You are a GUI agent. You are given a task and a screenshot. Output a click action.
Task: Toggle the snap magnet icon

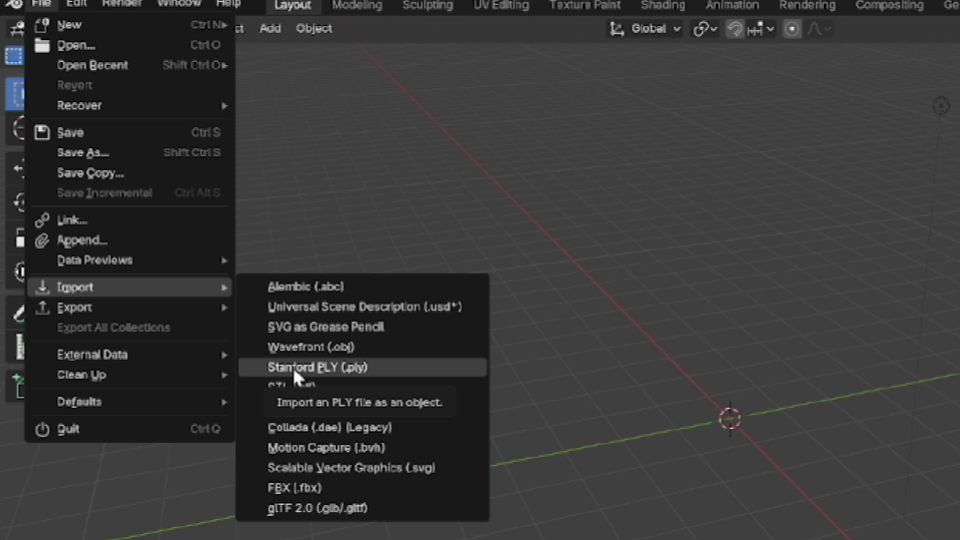pyautogui.click(x=735, y=29)
